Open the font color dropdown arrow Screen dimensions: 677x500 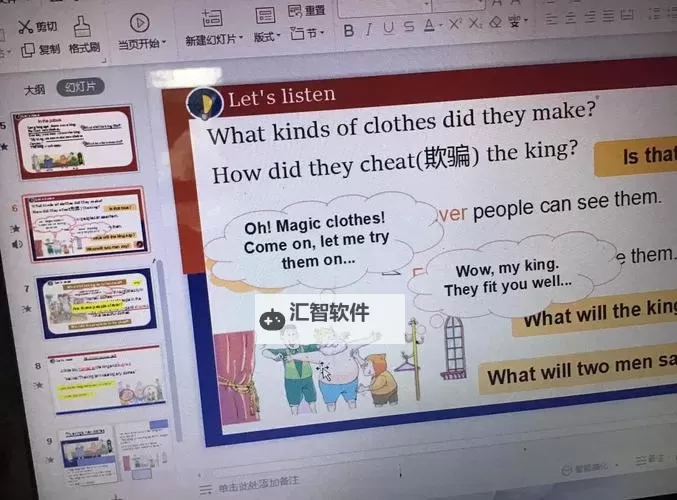[441, 25]
